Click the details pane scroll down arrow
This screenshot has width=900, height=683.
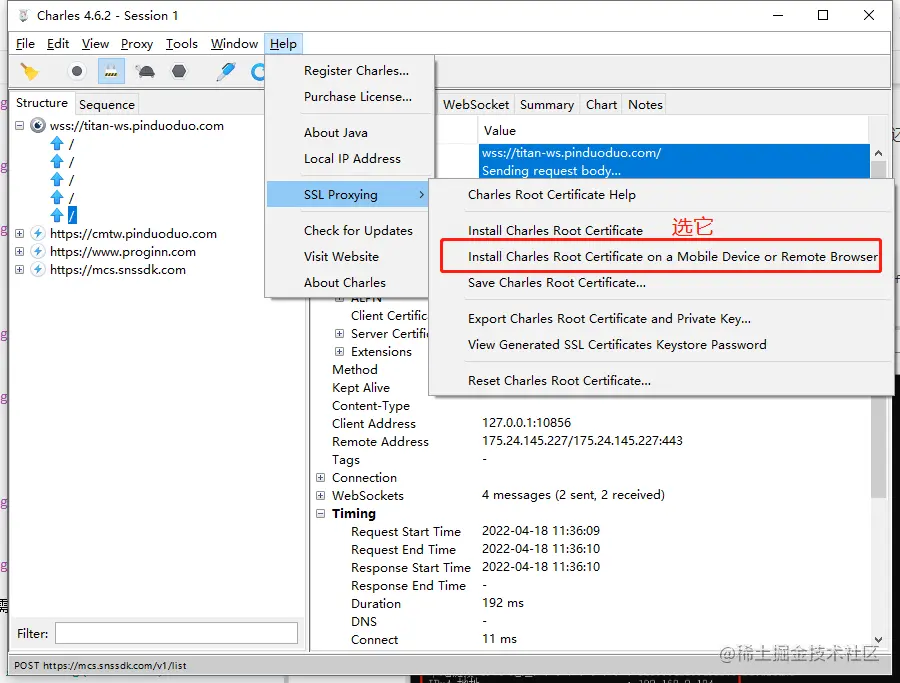[x=878, y=639]
